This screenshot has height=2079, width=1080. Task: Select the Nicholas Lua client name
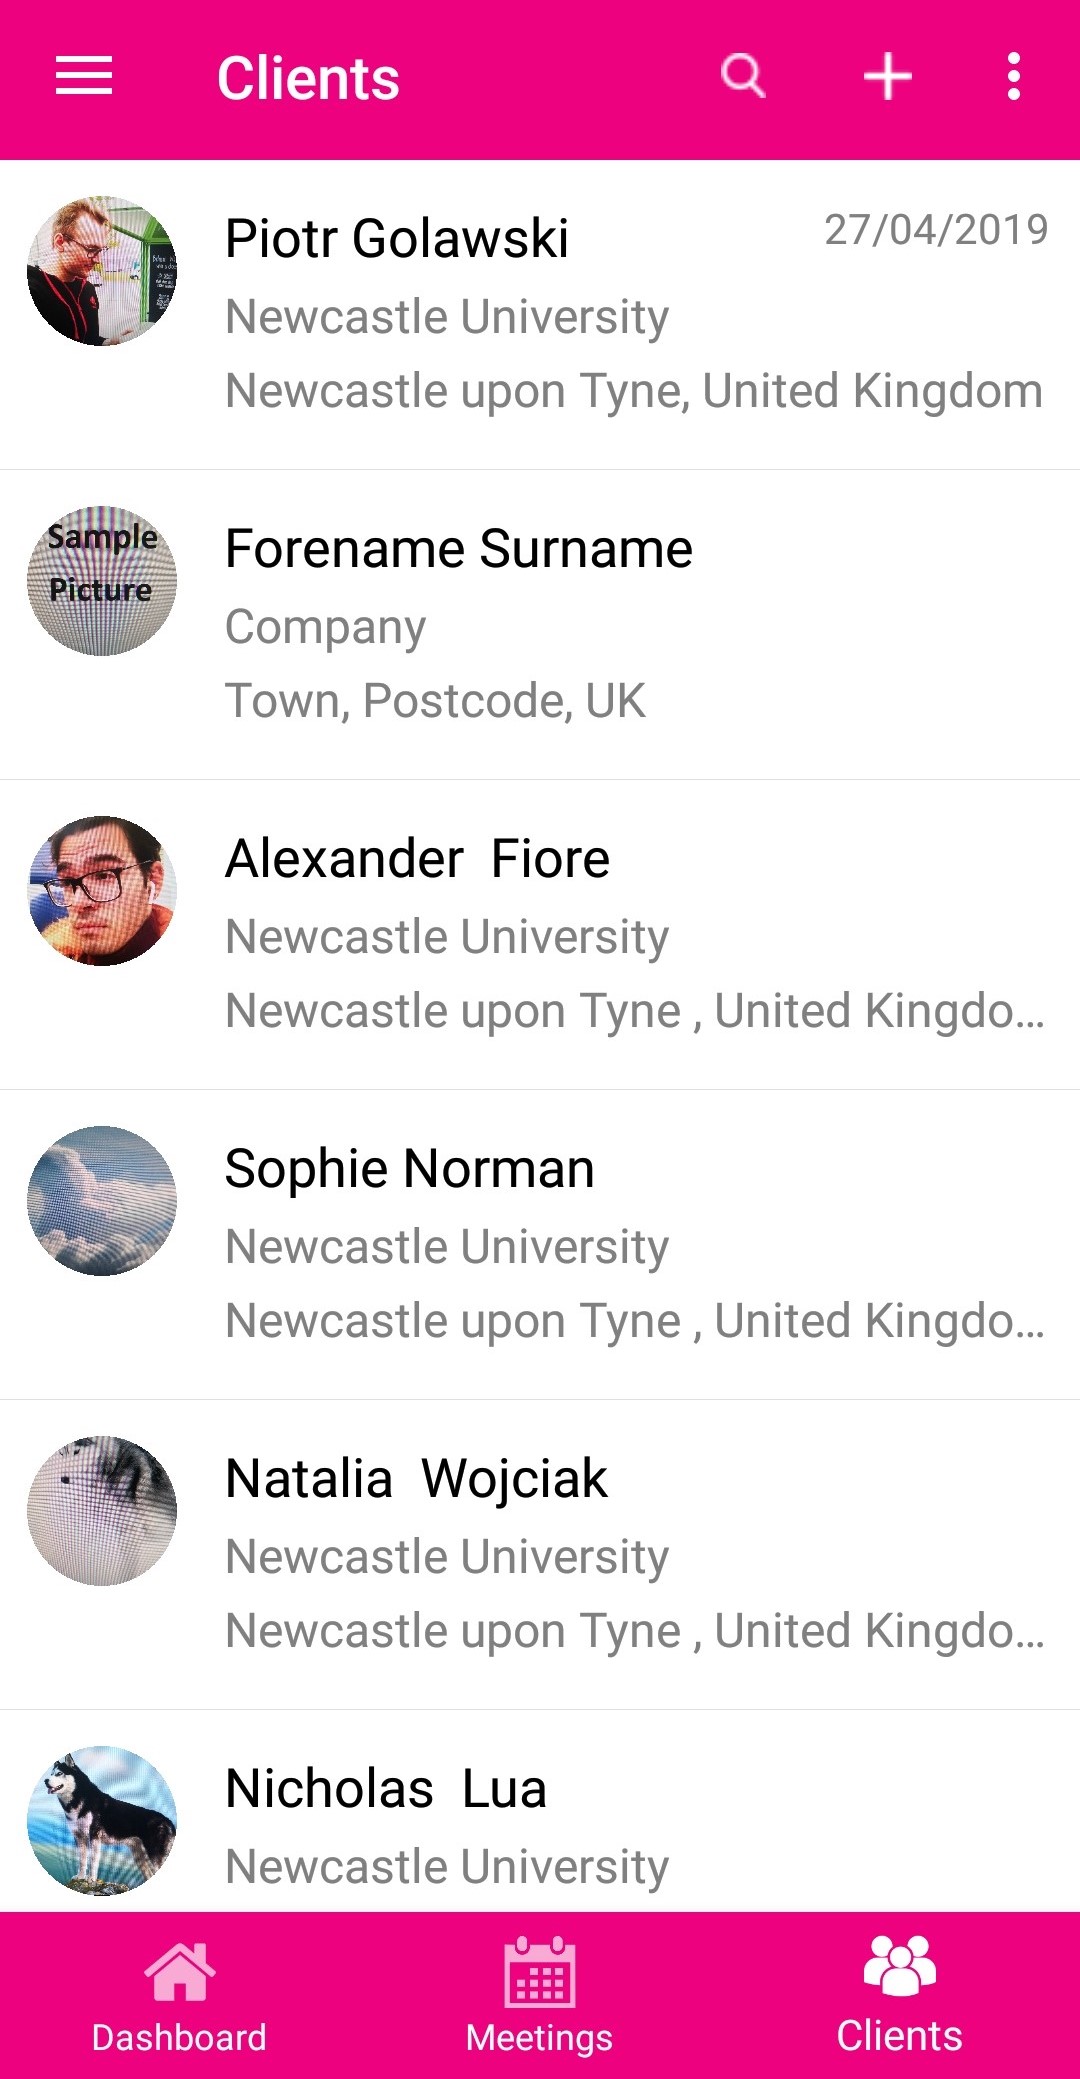coord(386,1789)
